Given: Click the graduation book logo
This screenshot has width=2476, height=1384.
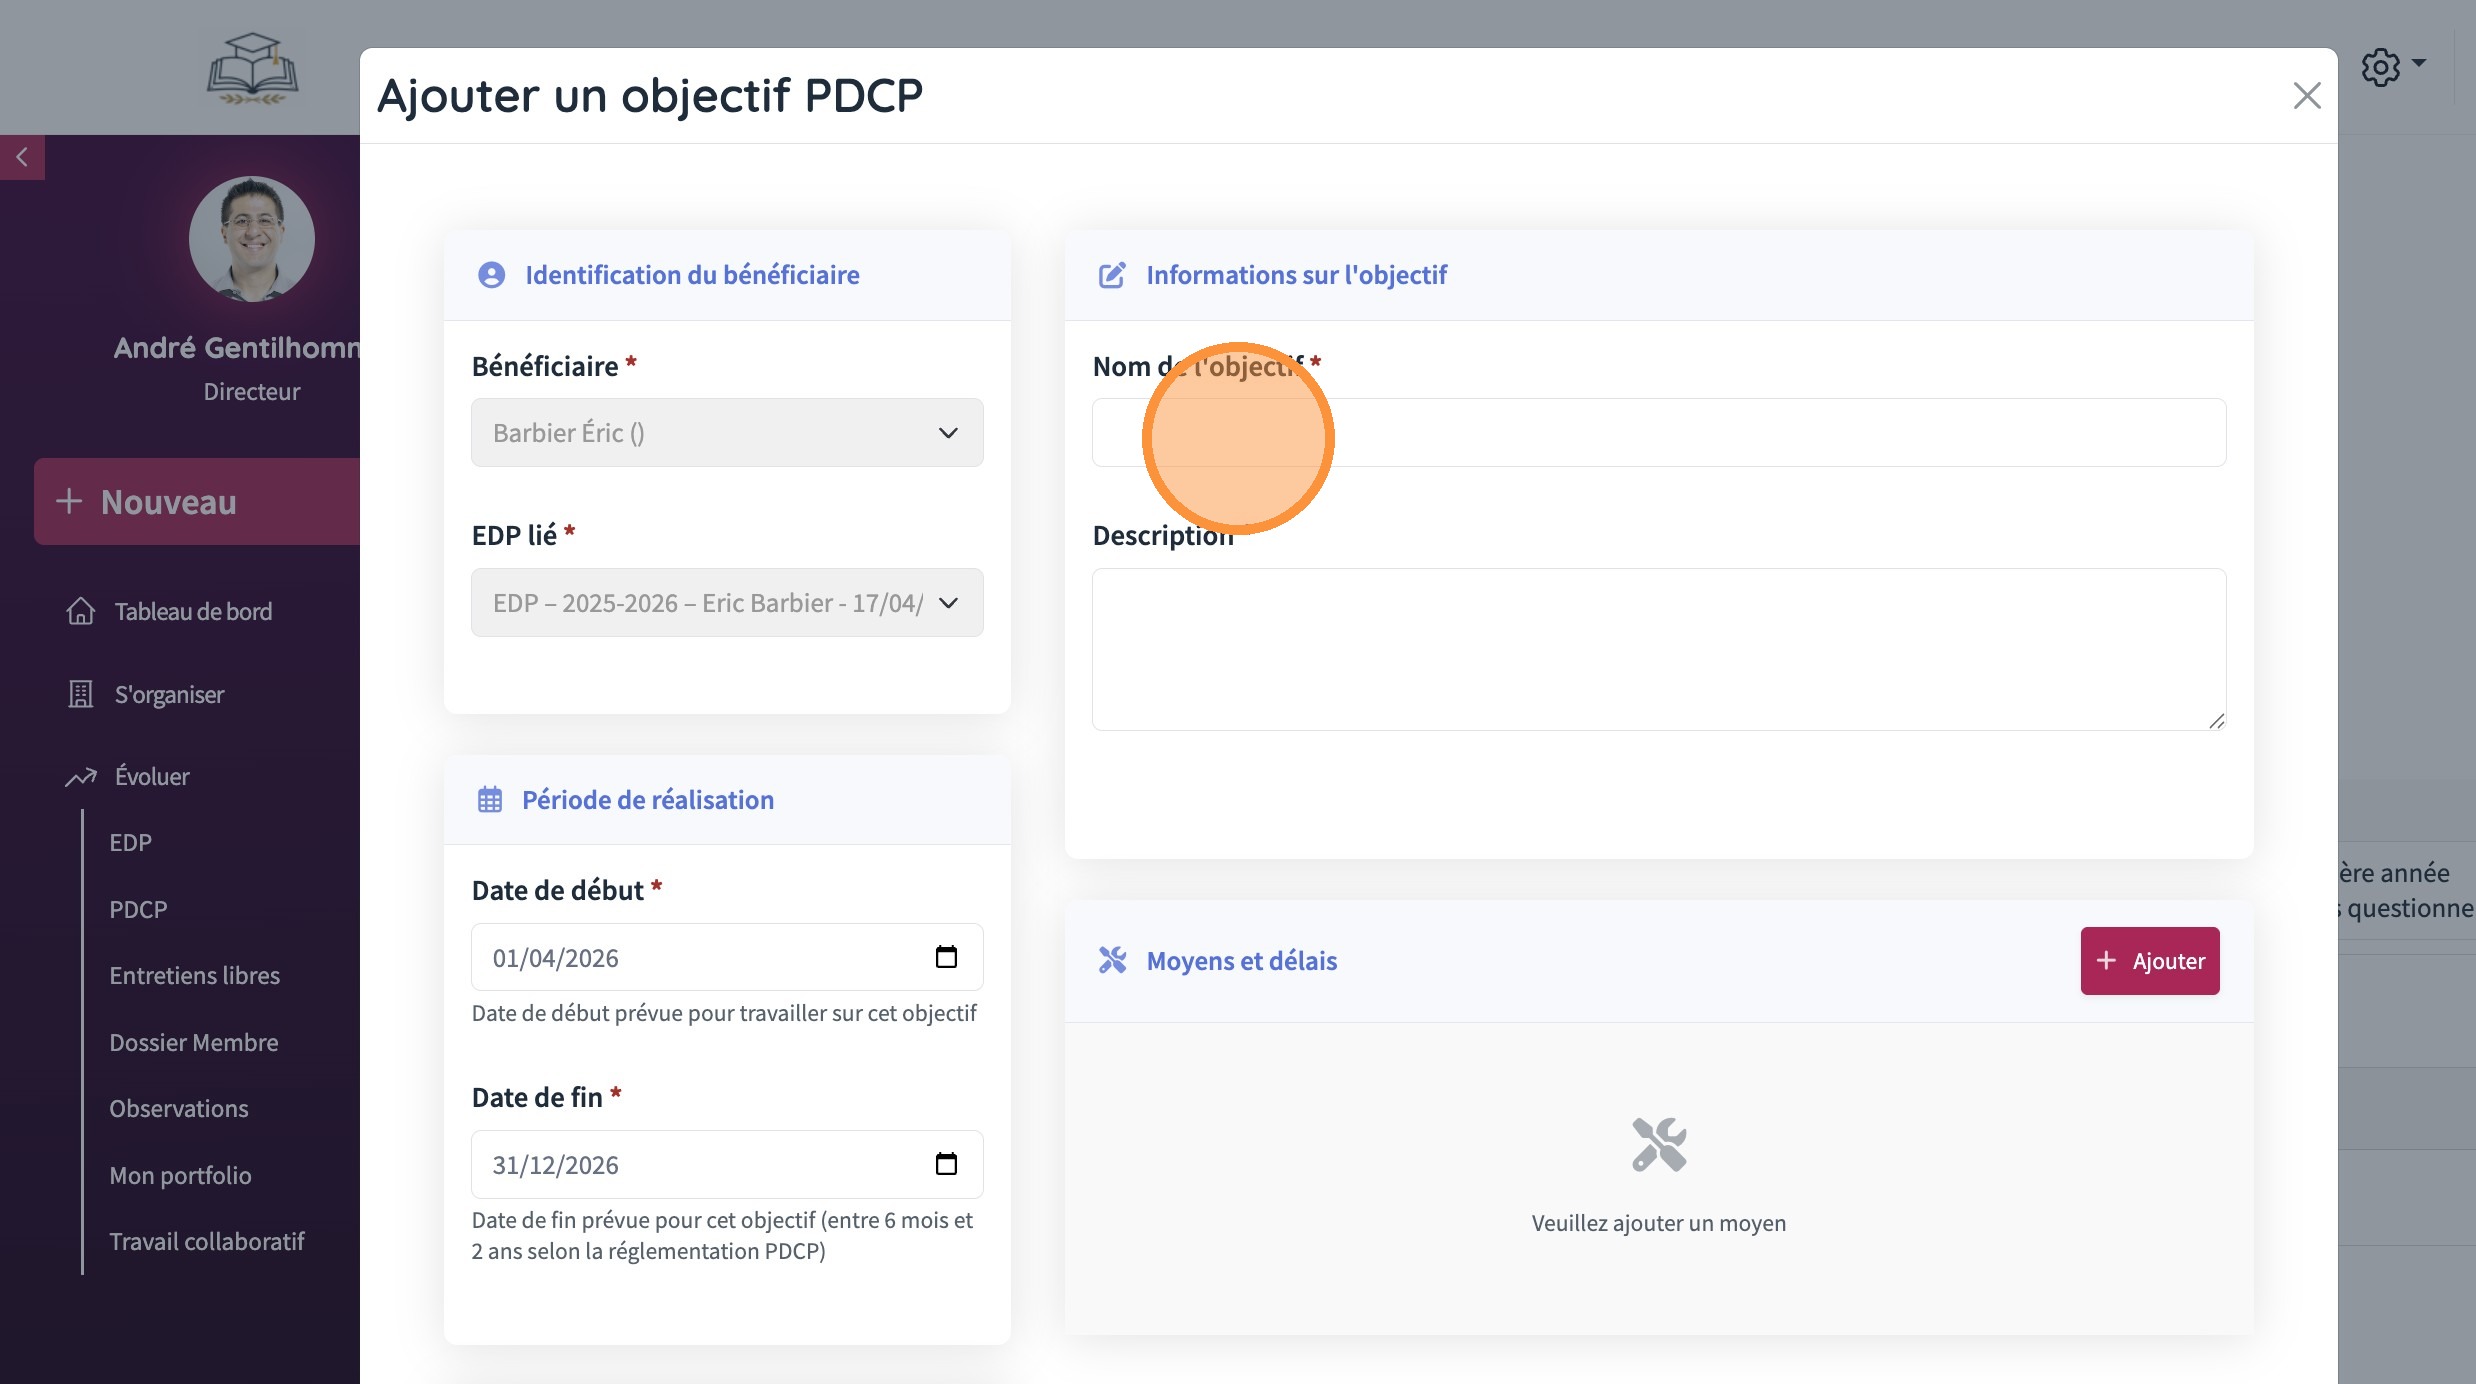Looking at the screenshot, I should pos(252,68).
